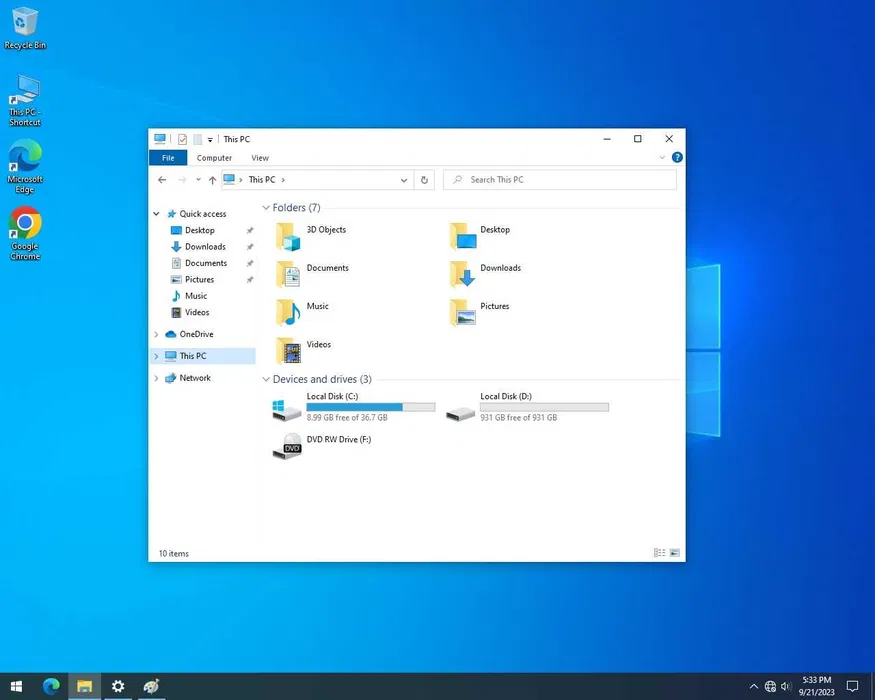875x700 pixels.
Task: Open Explorer Help question mark icon
Action: point(677,157)
